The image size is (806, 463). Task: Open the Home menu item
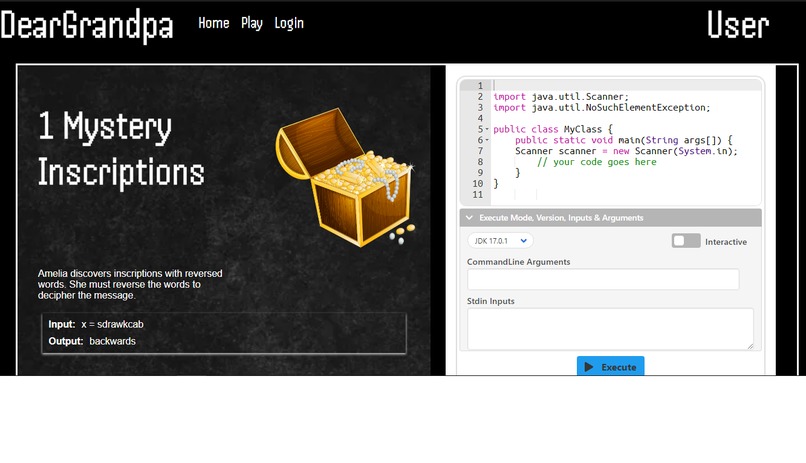coord(213,23)
